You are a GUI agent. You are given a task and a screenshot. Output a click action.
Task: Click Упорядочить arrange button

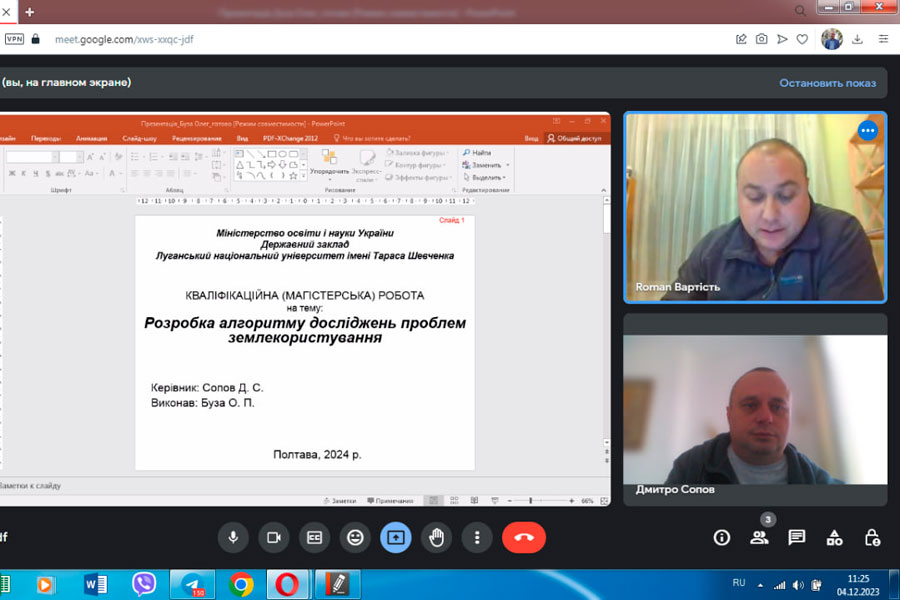click(x=329, y=164)
